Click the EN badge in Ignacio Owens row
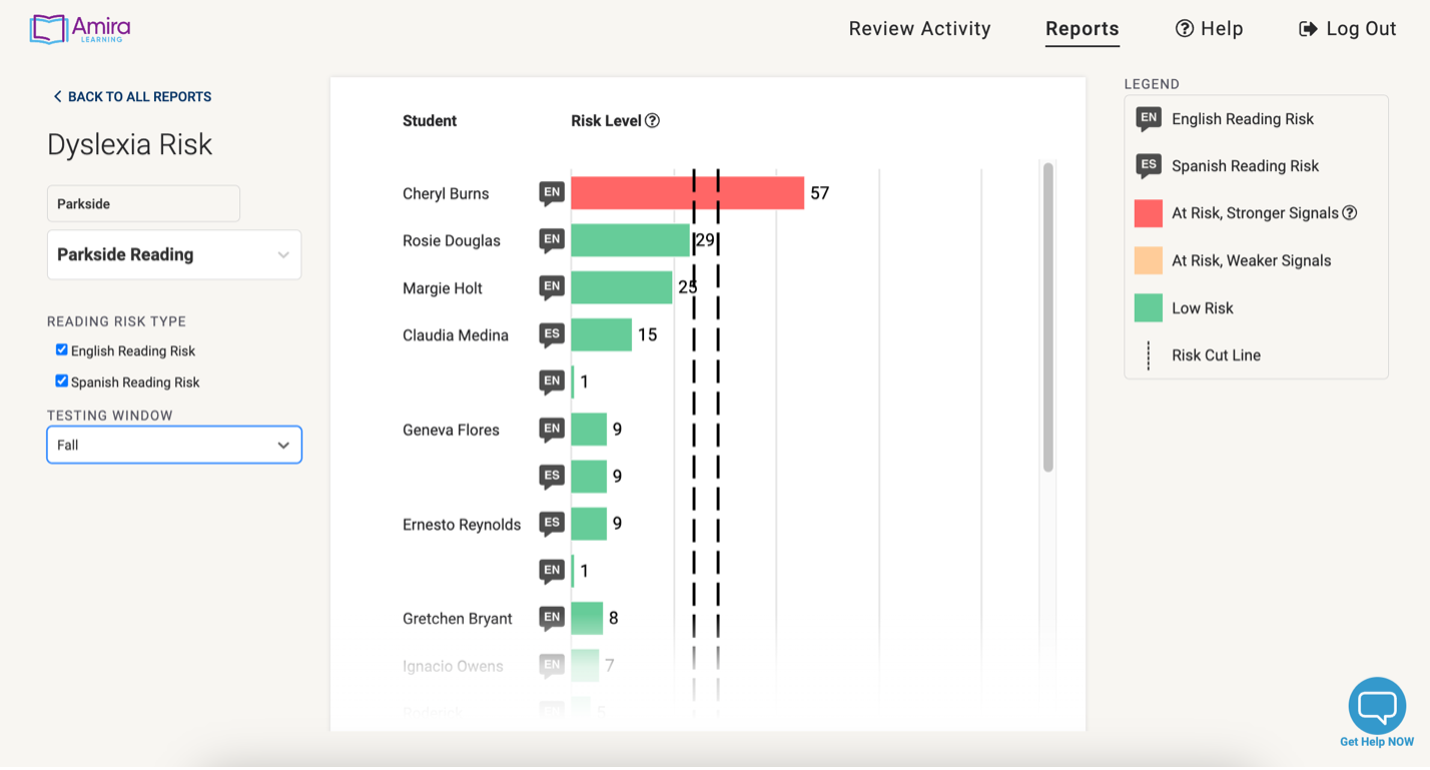 (x=552, y=665)
